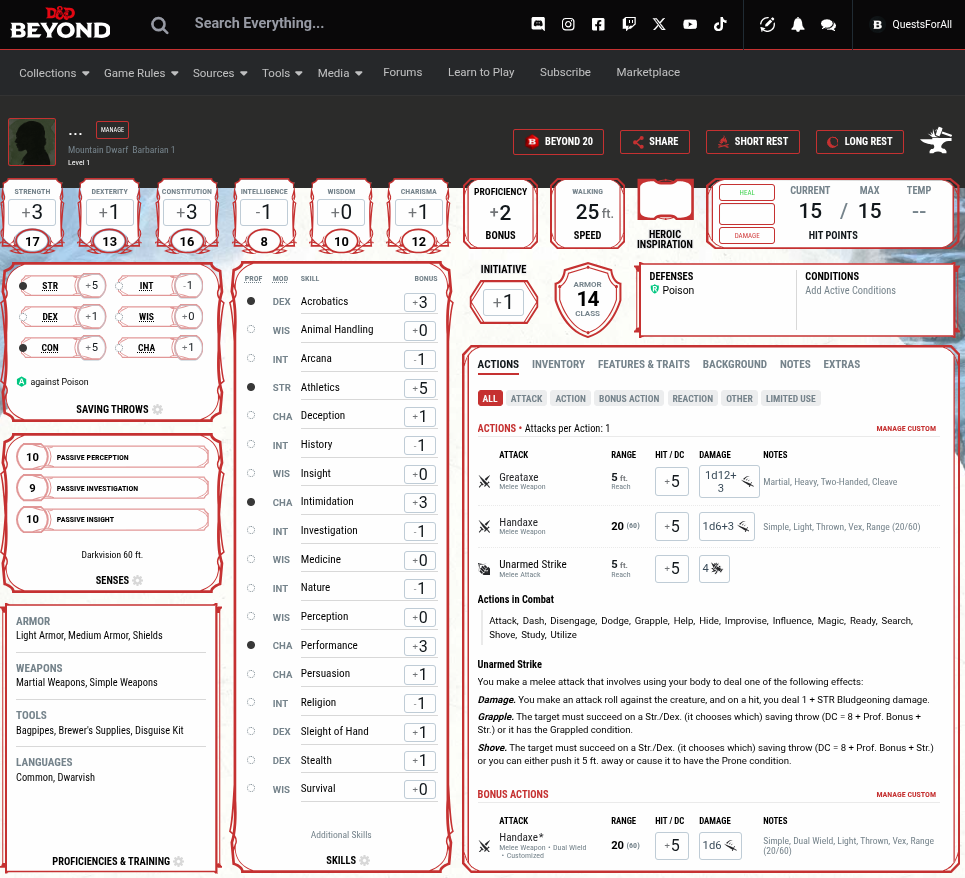Open the messages chat bubbles icon

click(828, 25)
